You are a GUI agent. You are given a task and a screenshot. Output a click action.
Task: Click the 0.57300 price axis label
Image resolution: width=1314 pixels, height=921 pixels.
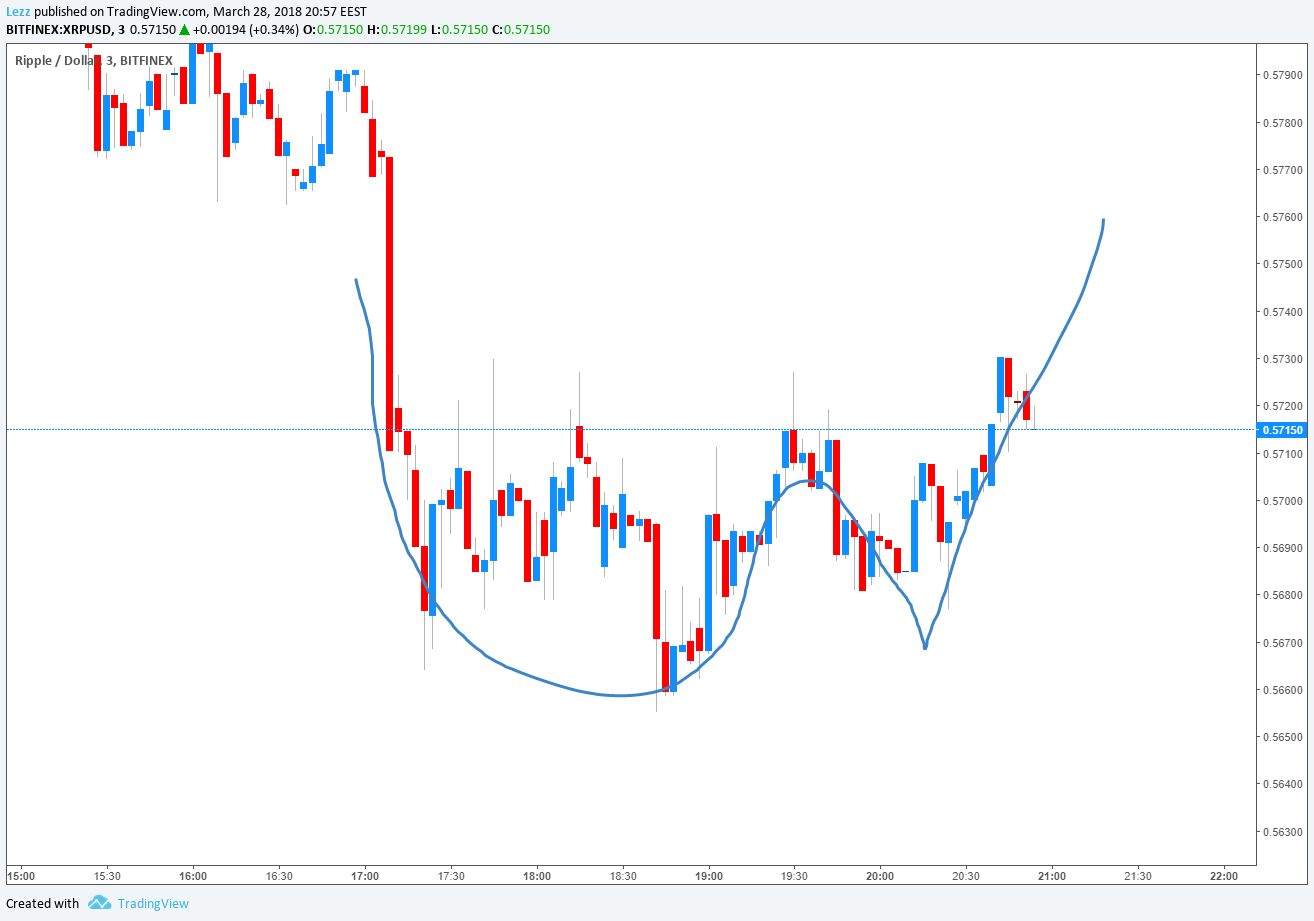[x=1281, y=359]
